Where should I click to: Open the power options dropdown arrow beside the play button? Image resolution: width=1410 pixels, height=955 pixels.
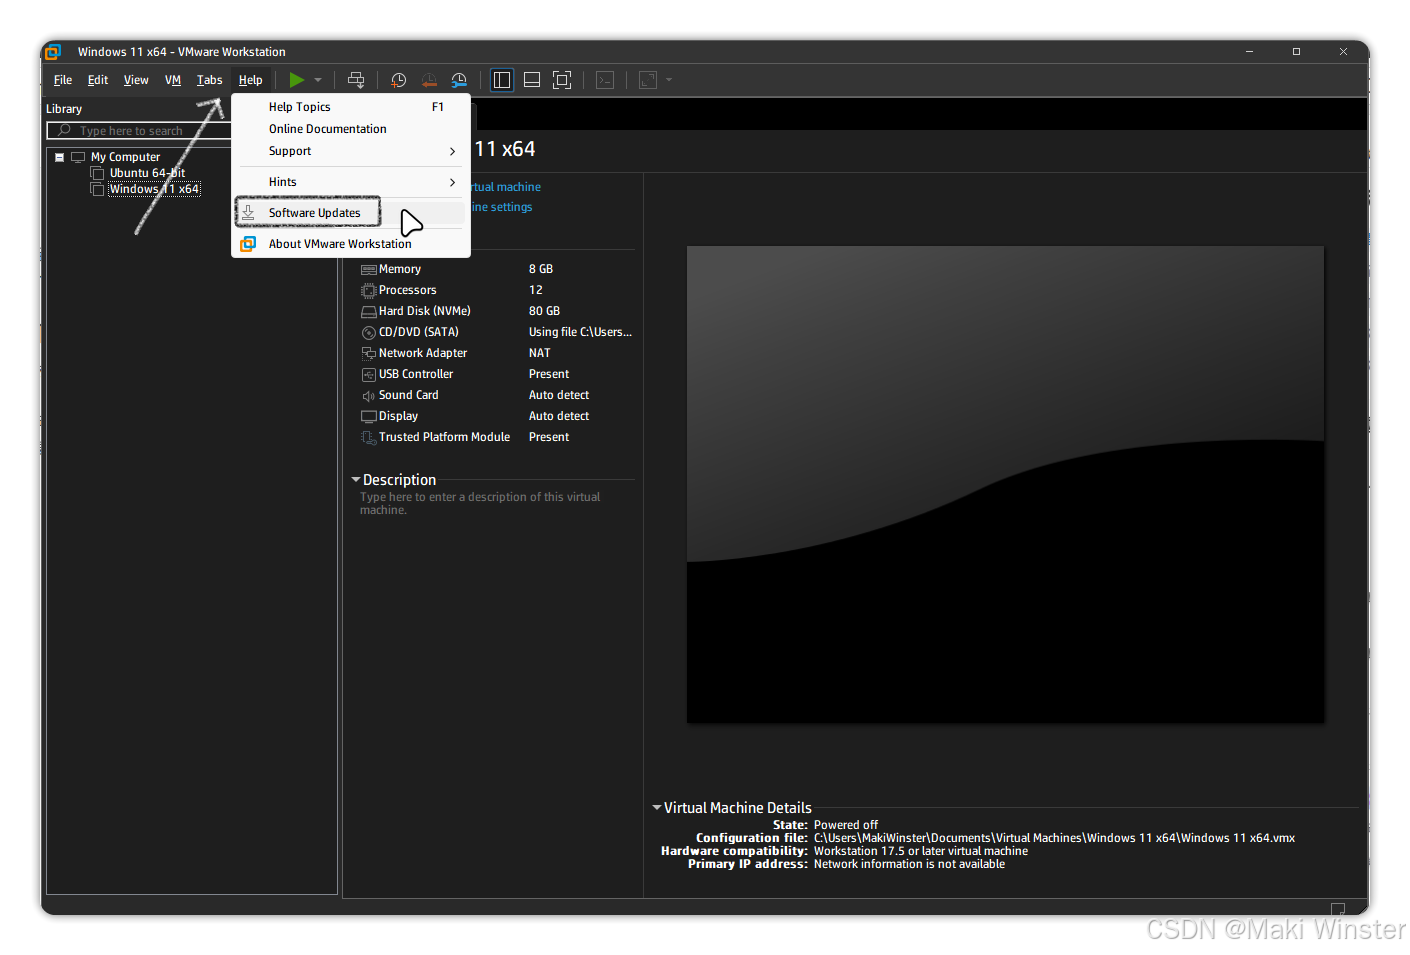318,80
